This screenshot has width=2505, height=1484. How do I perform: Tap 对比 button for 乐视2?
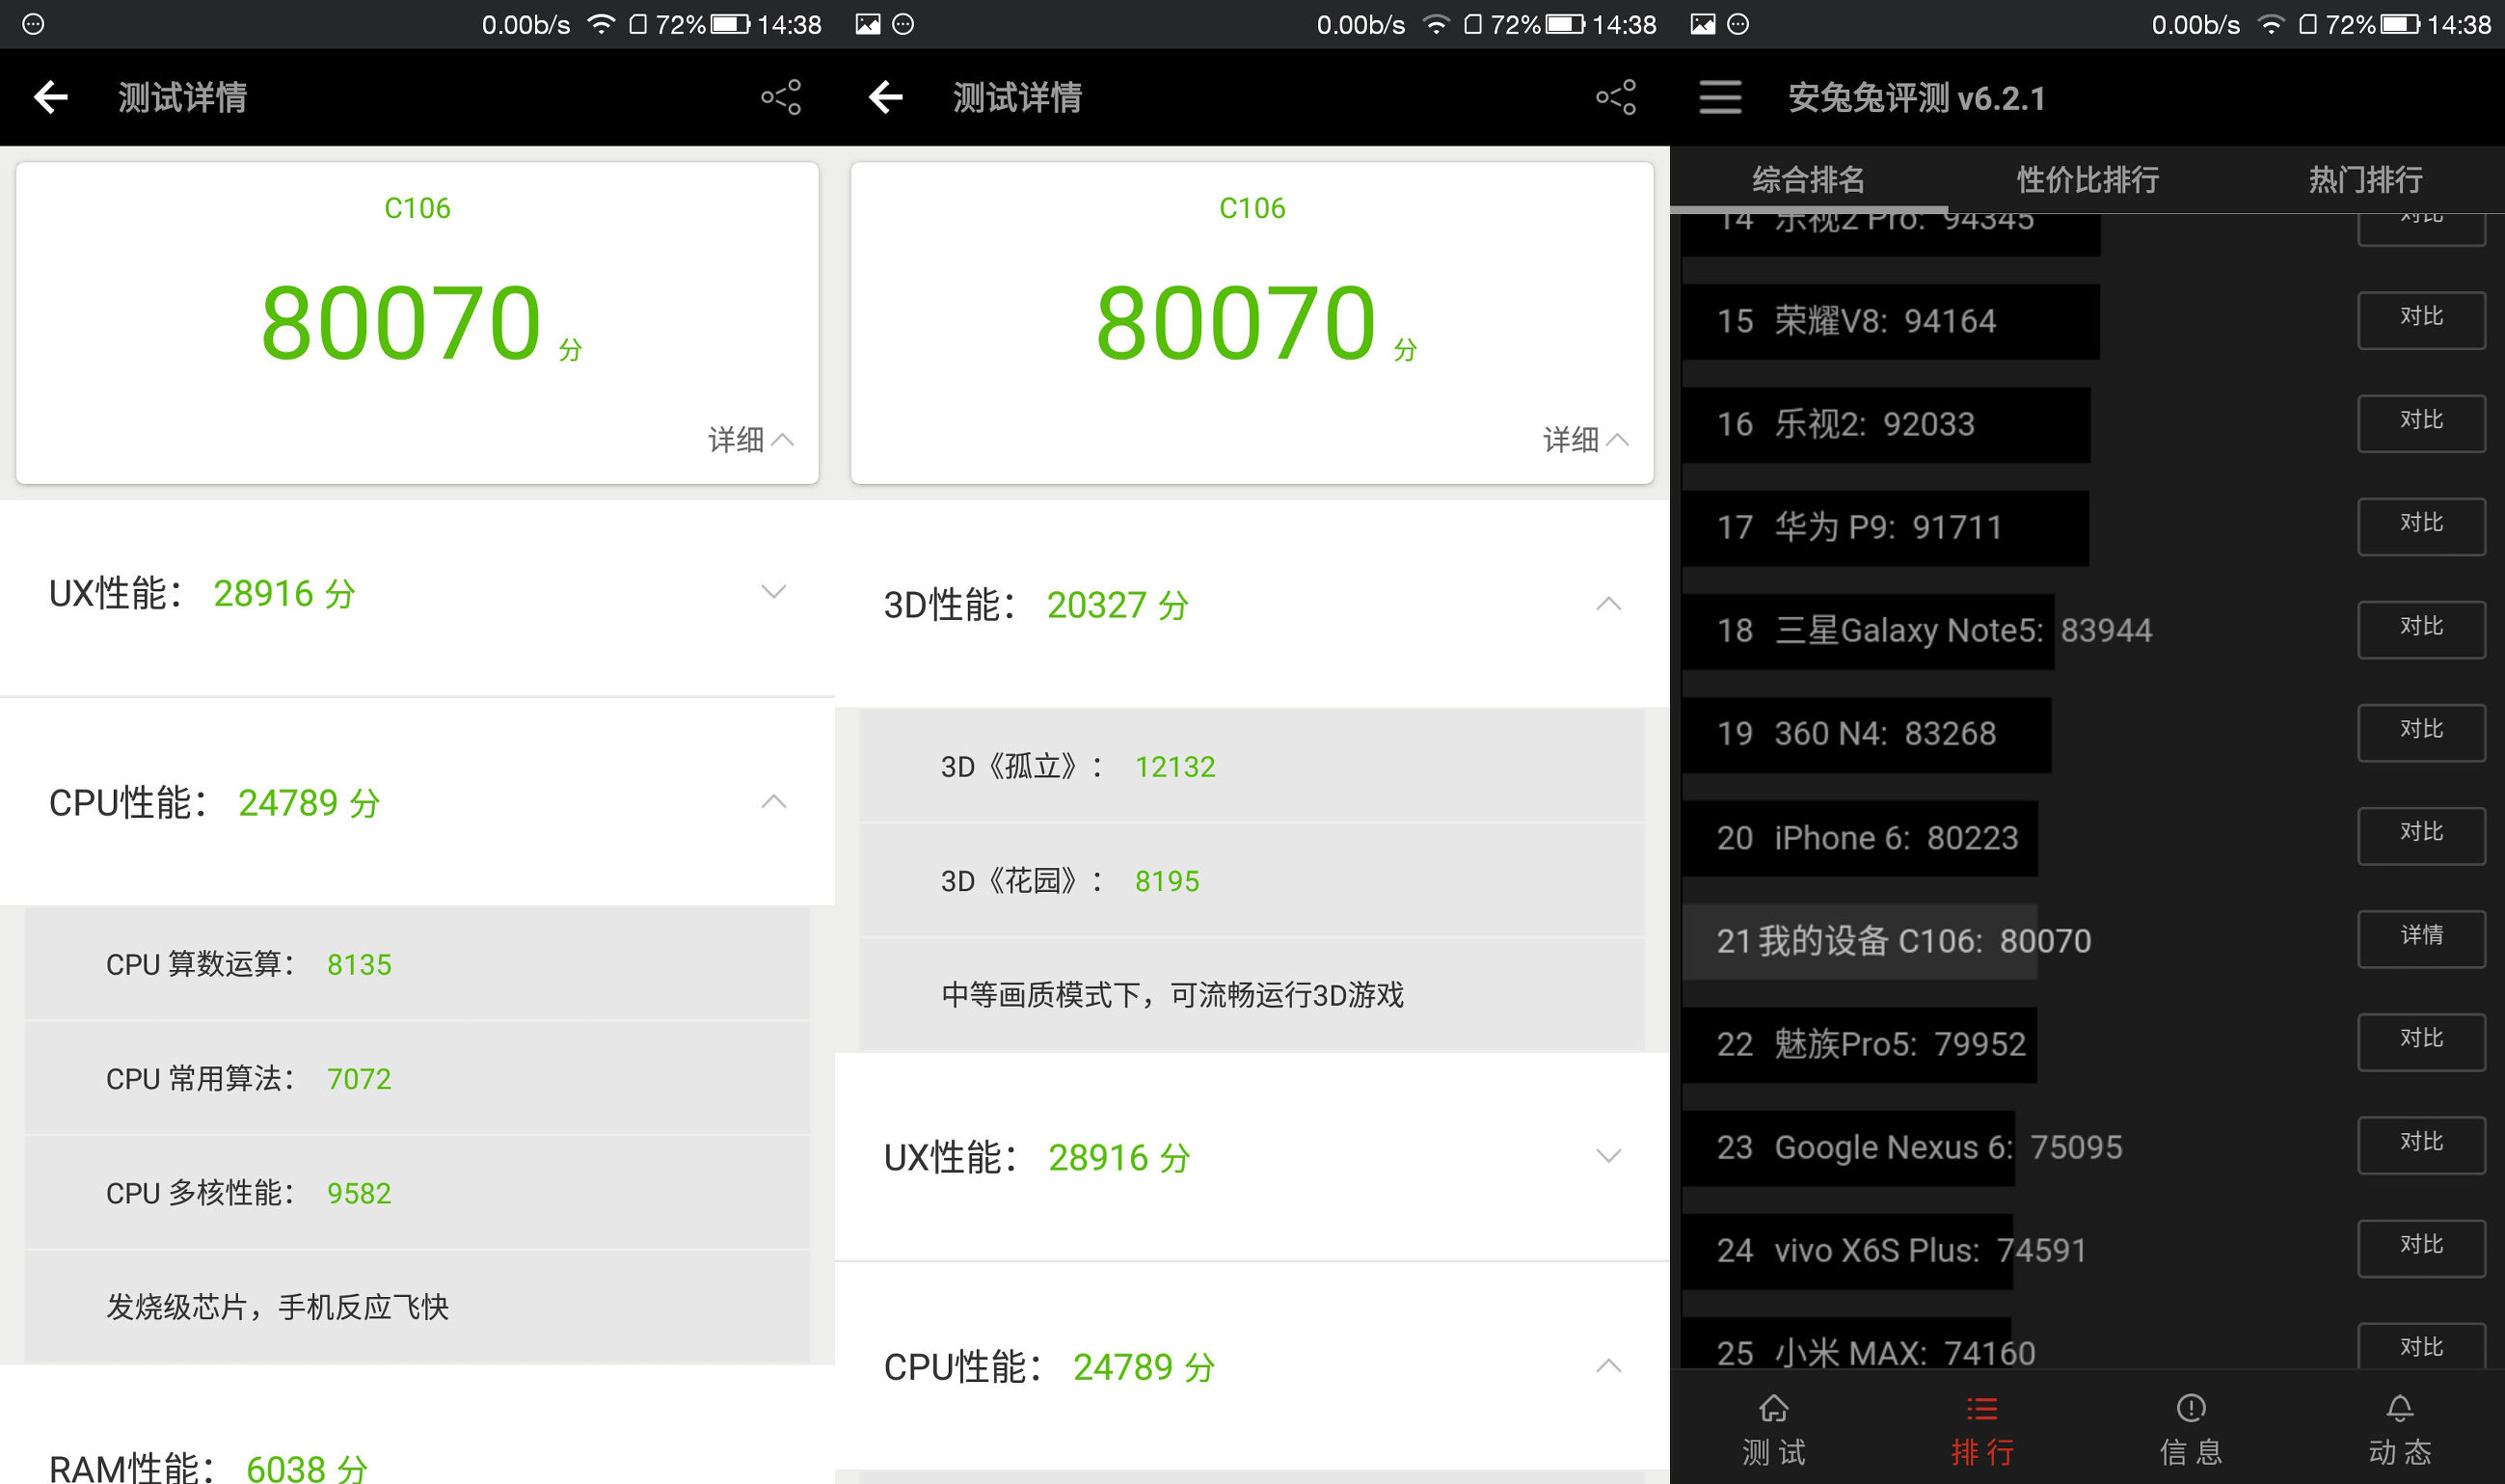tap(2421, 424)
